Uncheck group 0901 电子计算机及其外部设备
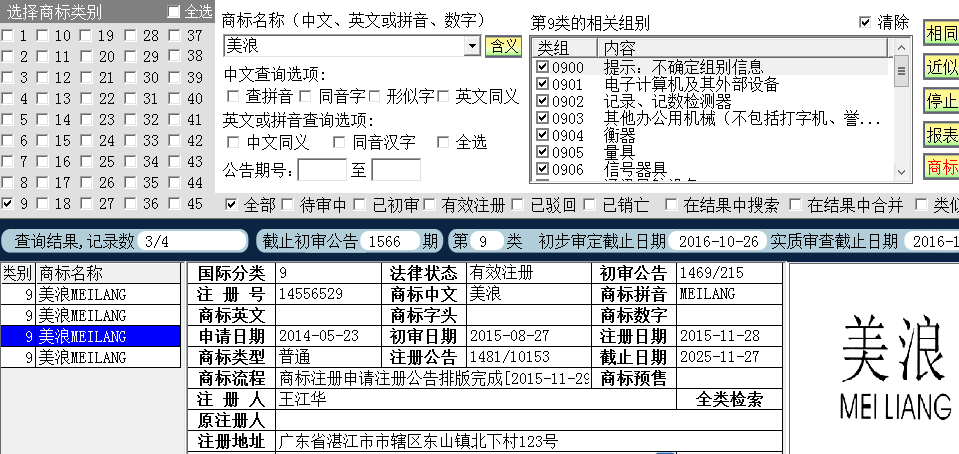This screenshot has width=959, height=454. coord(542,83)
